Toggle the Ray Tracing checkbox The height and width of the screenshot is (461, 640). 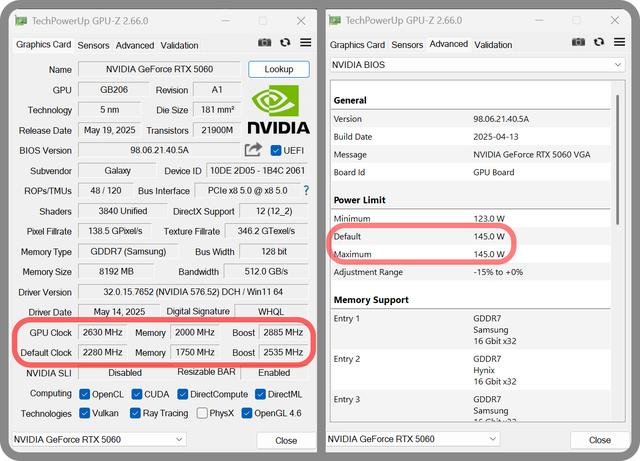[135, 413]
